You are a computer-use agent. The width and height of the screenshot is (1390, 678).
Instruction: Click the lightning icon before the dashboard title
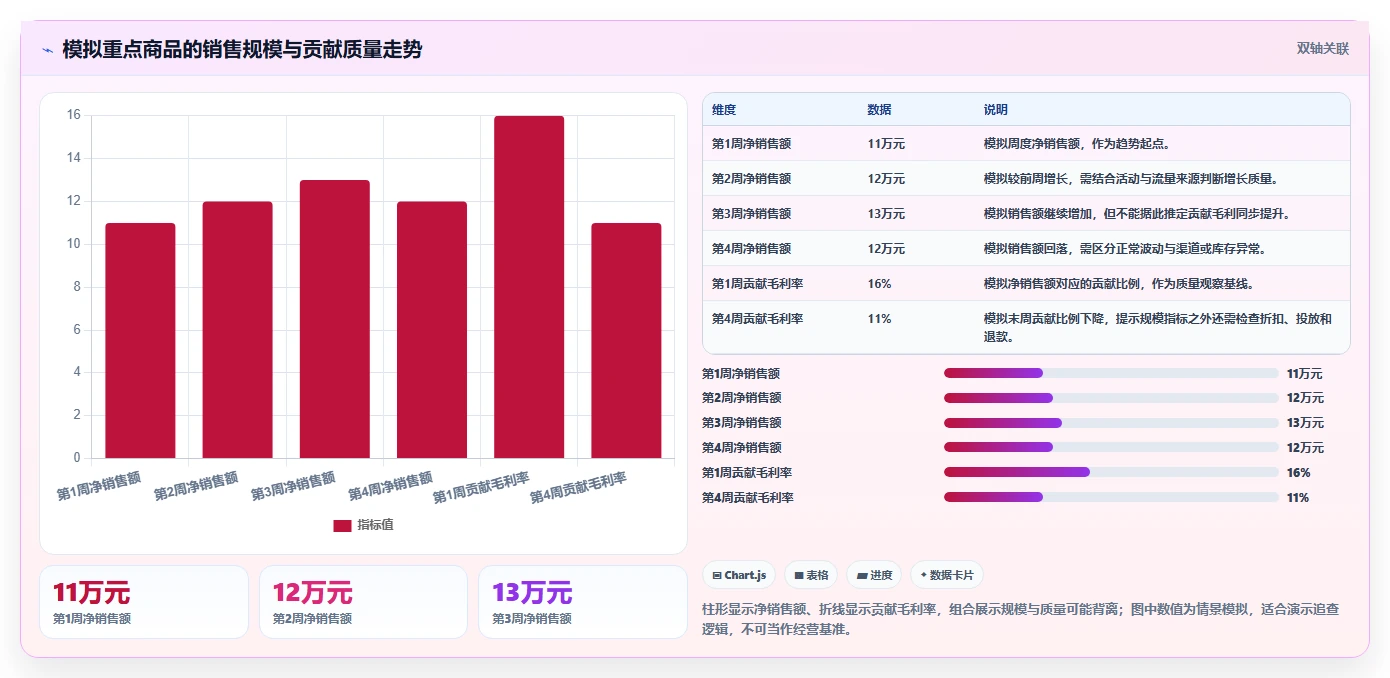pos(48,50)
